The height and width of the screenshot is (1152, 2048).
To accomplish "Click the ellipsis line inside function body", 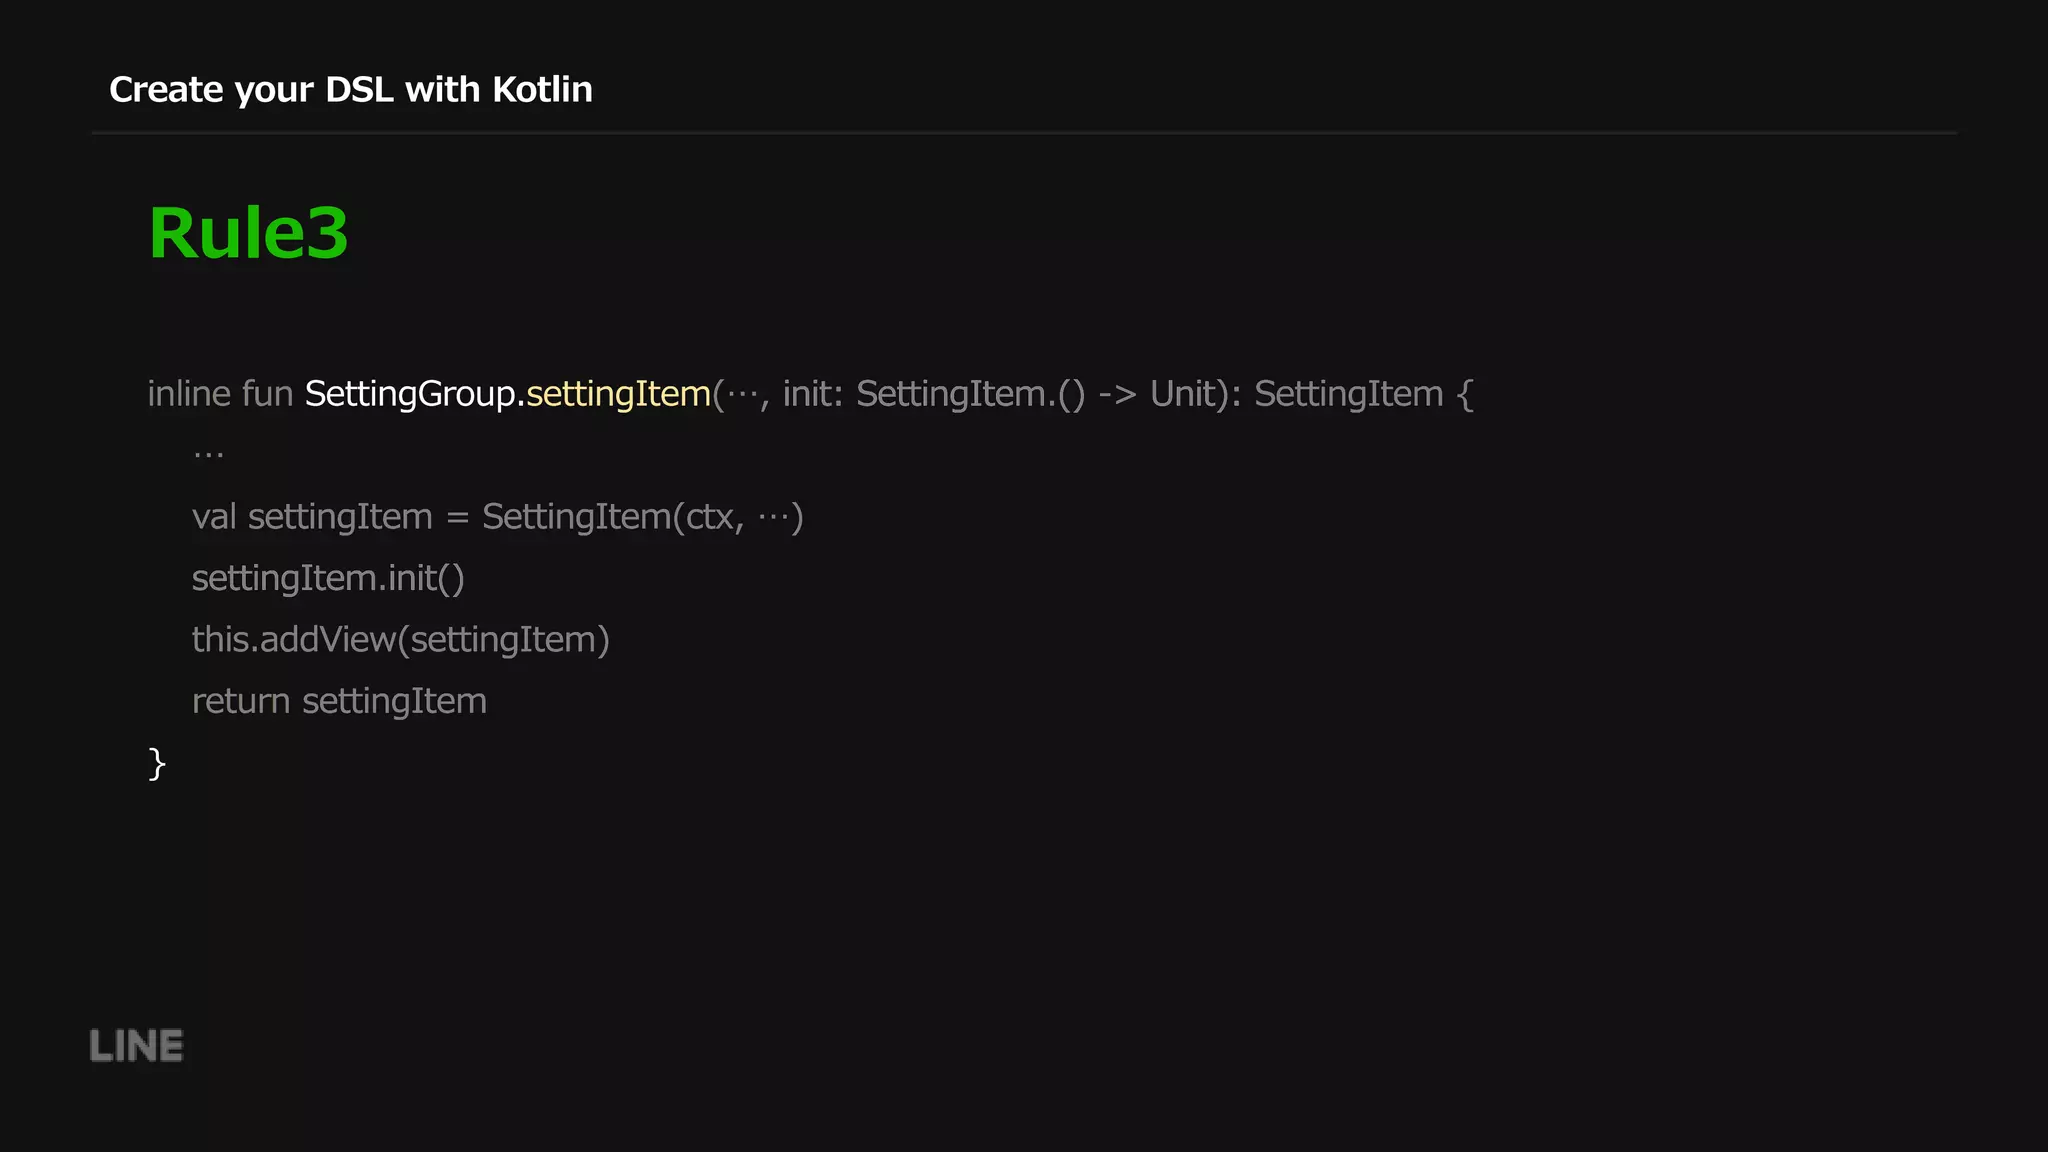I will 208,456.
